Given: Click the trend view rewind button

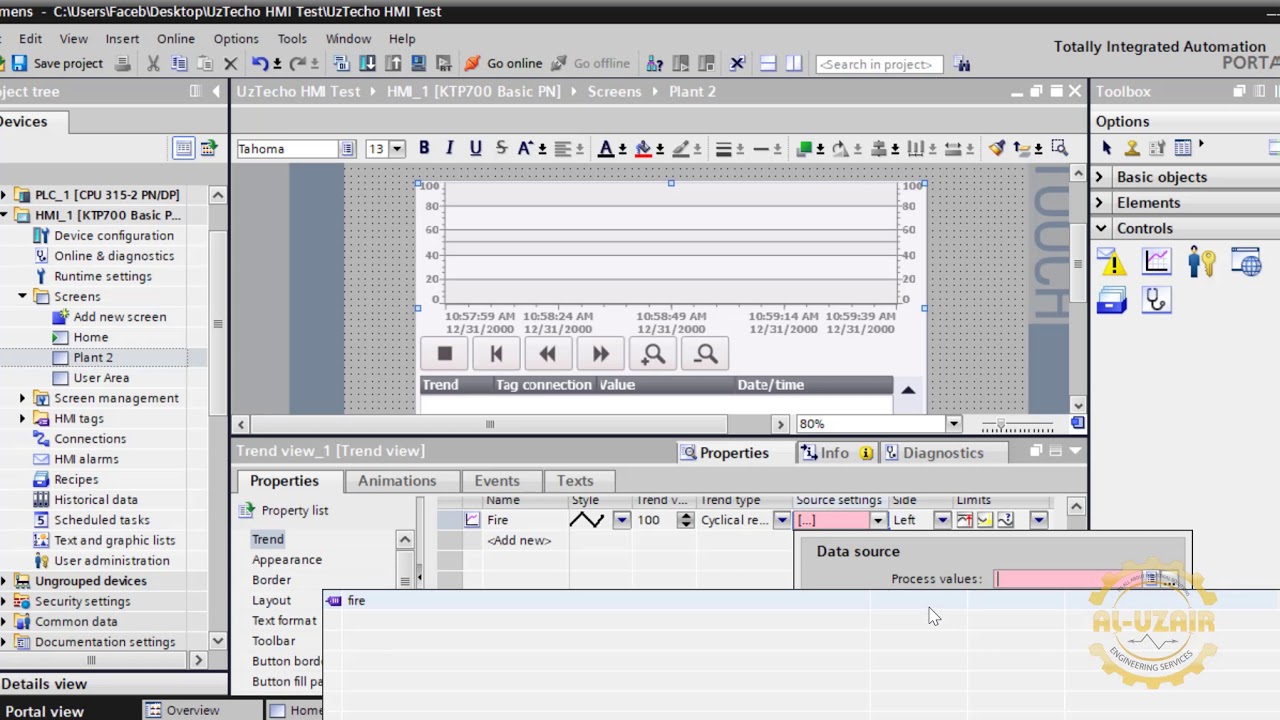Looking at the screenshot, I should [548, 354].
